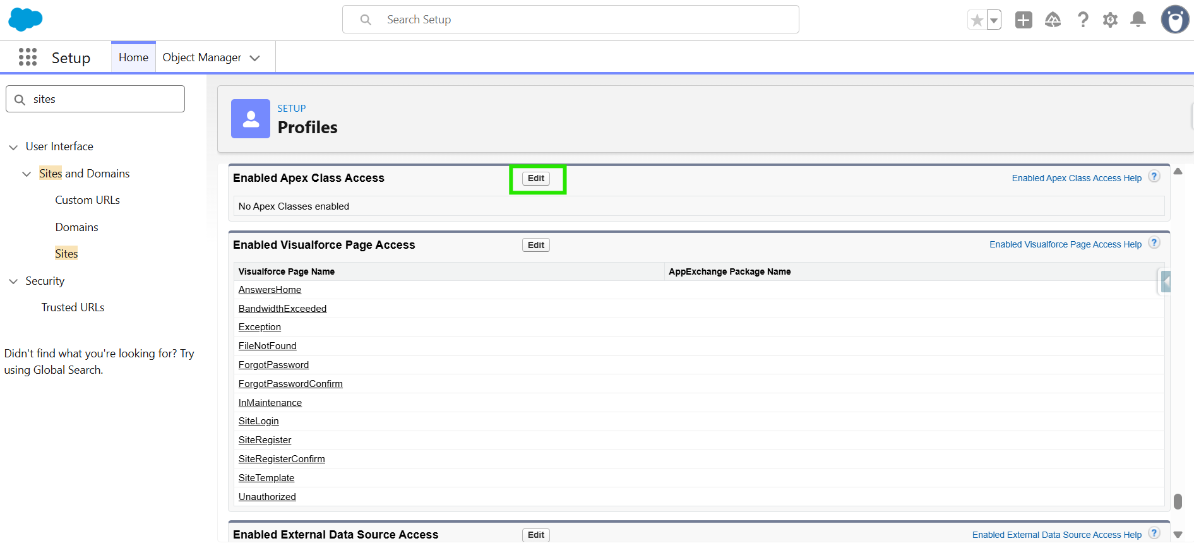Image resolution: width=1194 pixels, height=548 pixels.
Task: Click the Salesforce cloud logo
Action: click(x=25, y=19)
